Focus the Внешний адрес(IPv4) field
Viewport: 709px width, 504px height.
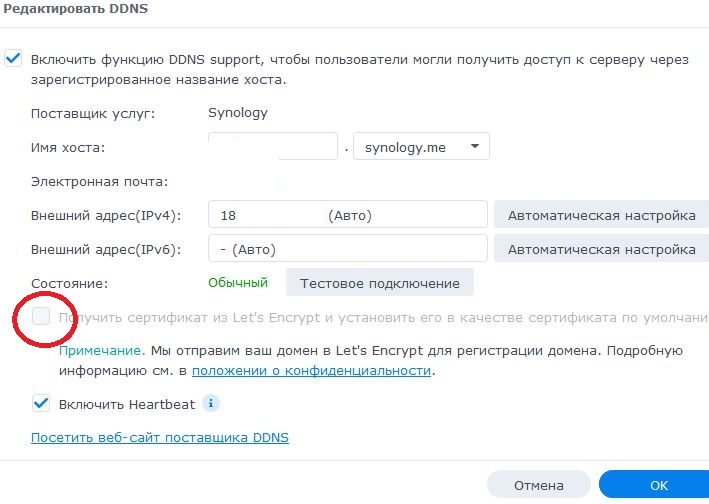tap(347, 215)
